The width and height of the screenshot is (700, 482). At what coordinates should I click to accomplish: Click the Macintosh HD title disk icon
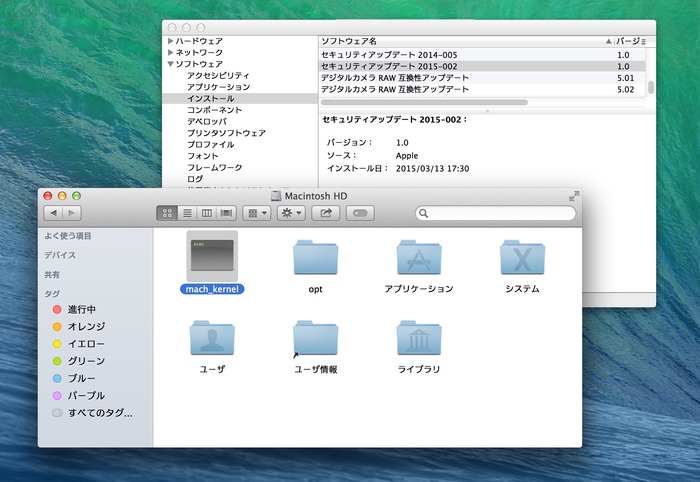pyautogui.click(x=276, y=196)
